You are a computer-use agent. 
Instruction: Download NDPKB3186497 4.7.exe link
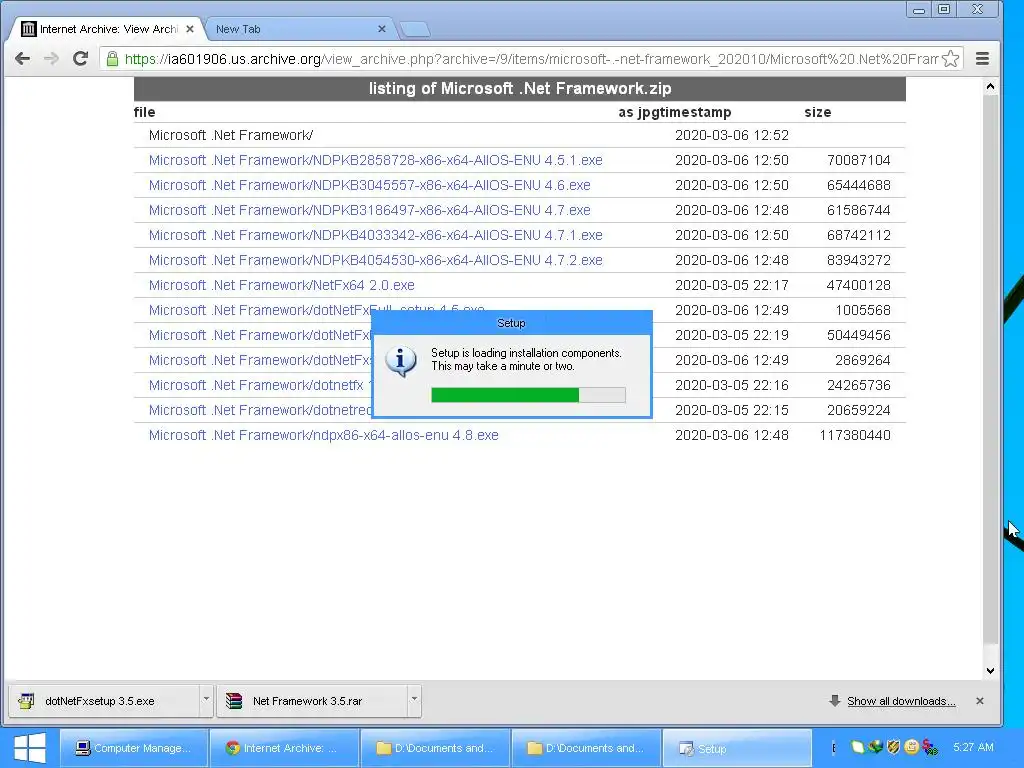370,210
